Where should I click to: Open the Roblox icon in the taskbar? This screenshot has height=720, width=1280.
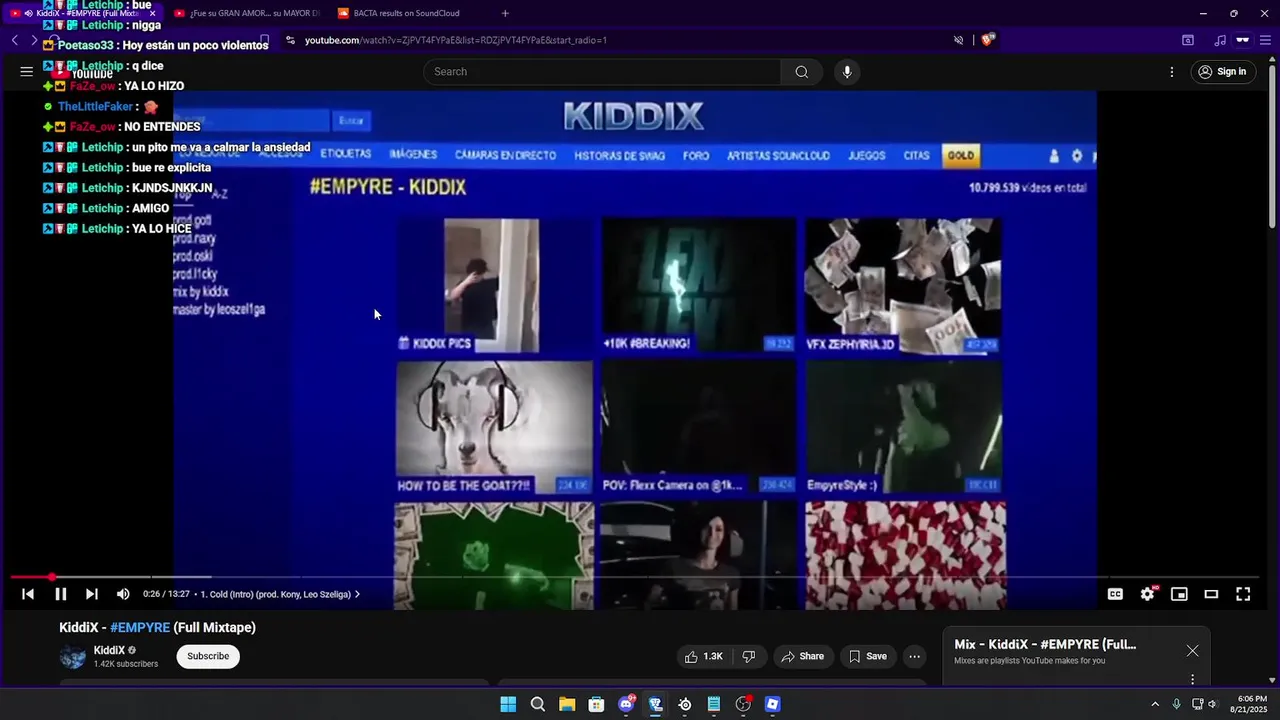coord(772,704)
